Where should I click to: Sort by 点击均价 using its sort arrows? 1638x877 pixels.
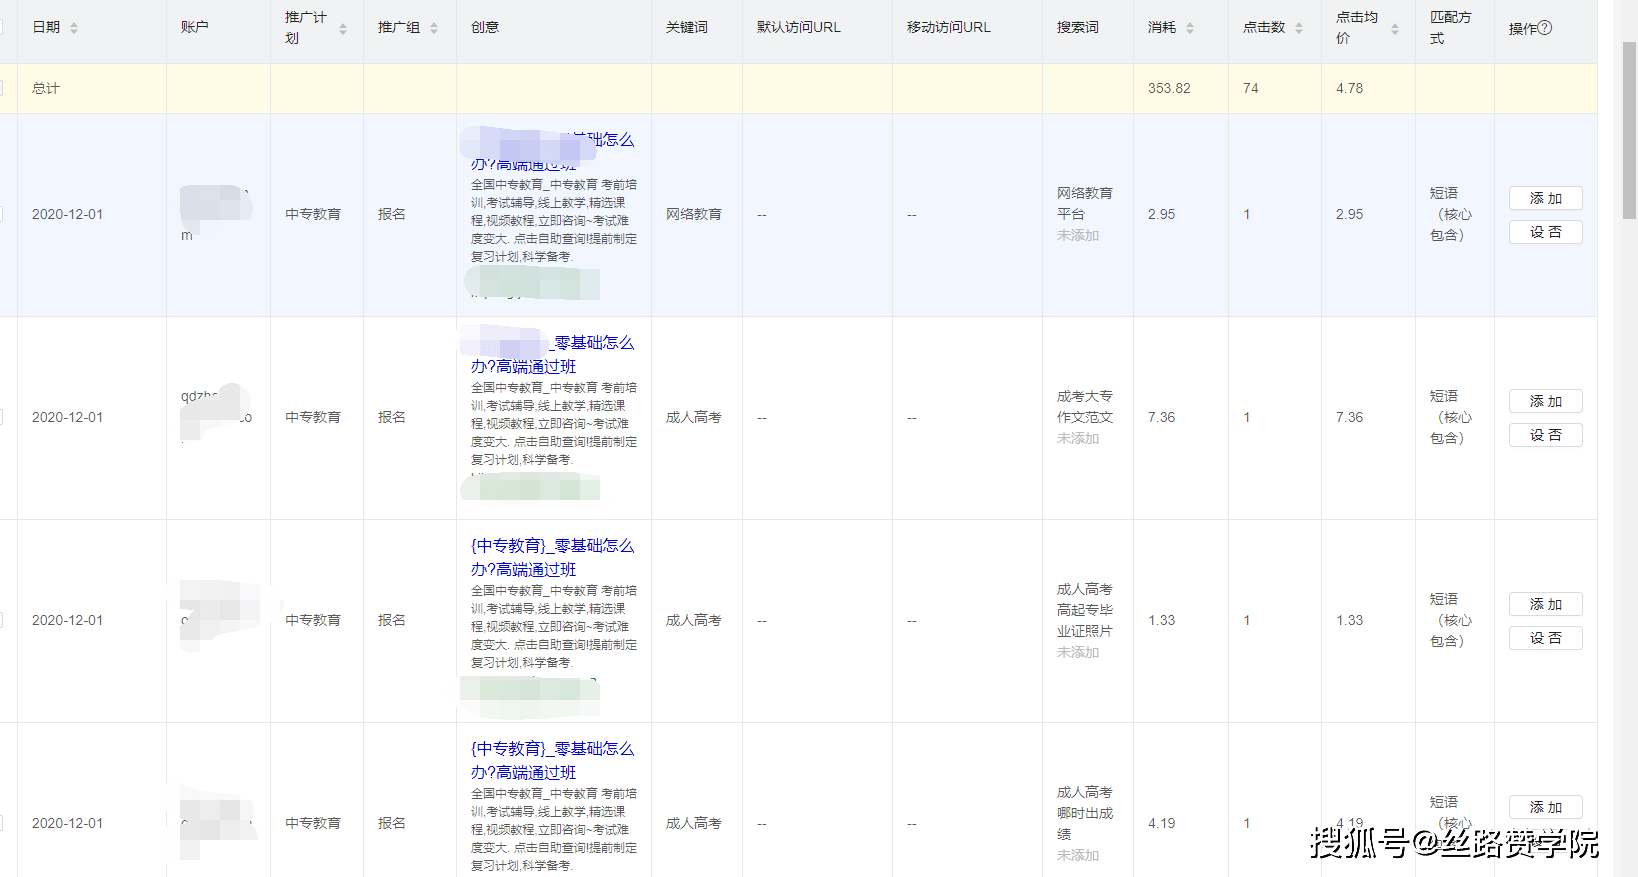click(1395, 29)
